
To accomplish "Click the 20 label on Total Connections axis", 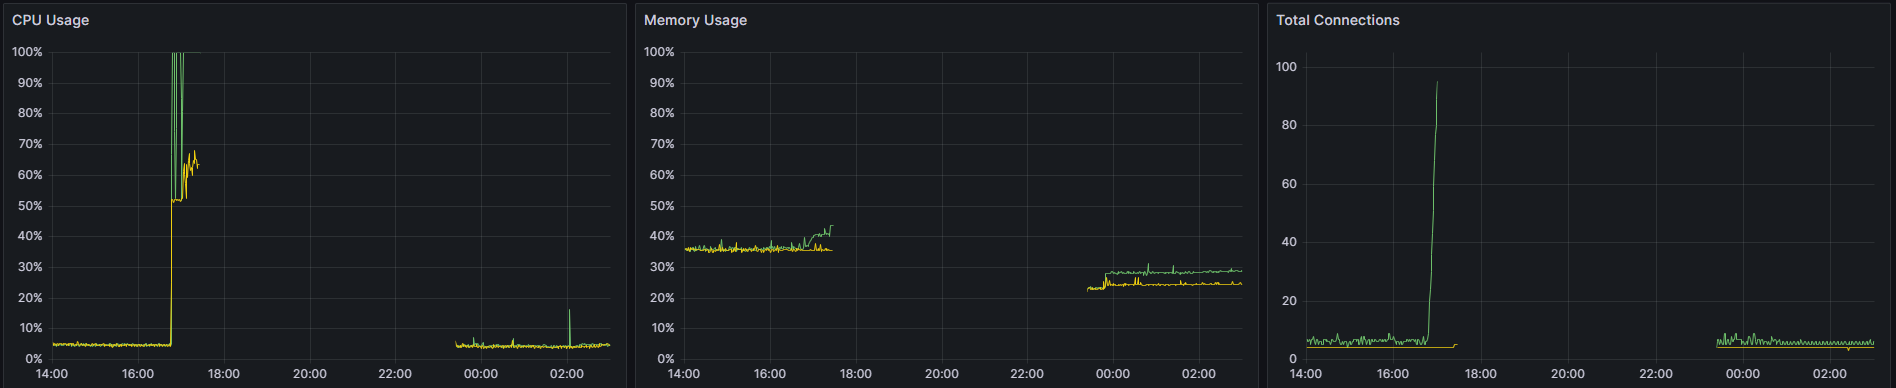I will tap(1289, 301).
